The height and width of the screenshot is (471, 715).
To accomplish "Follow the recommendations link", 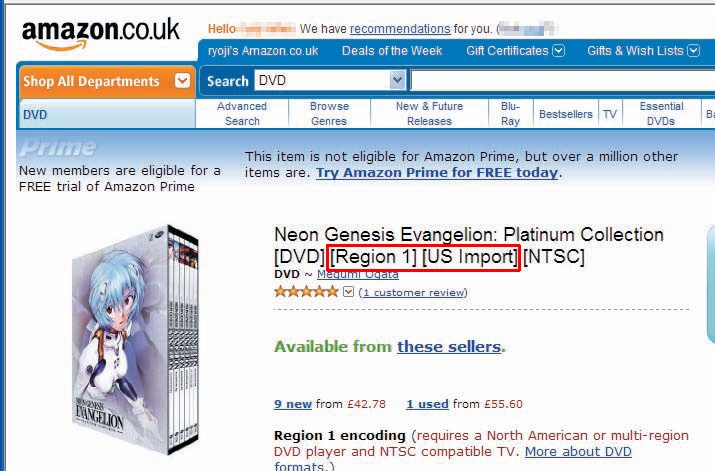I will click(400, 29).
